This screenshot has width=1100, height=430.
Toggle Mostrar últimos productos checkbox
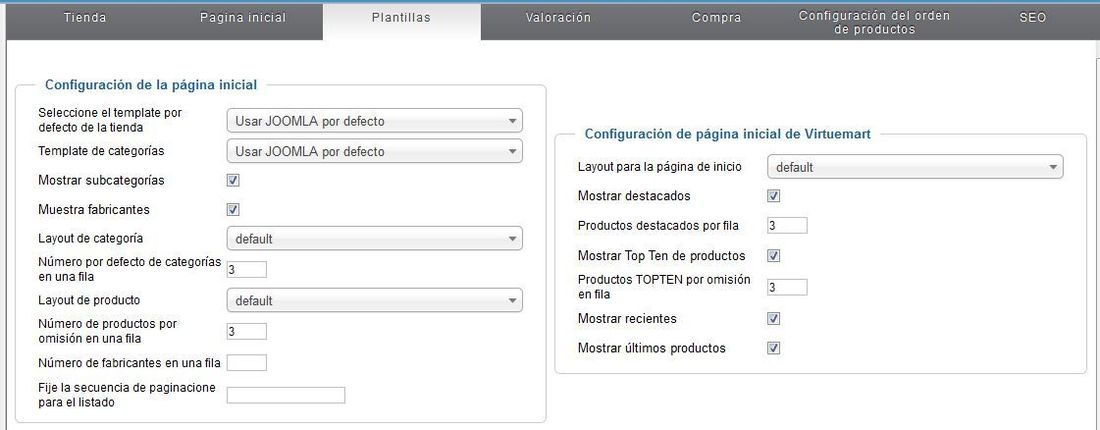[x=774, y=349]
